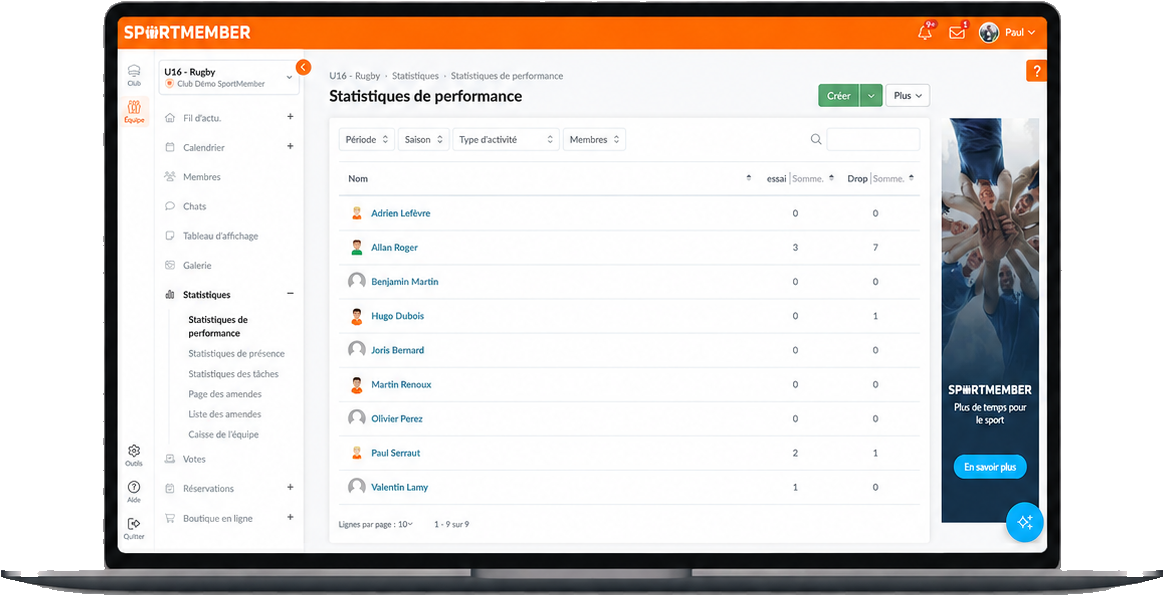Sort by Drop Somme column arrow
Image resolution: width=1164 pixels, height=595 pixels.
pos(911,178)
